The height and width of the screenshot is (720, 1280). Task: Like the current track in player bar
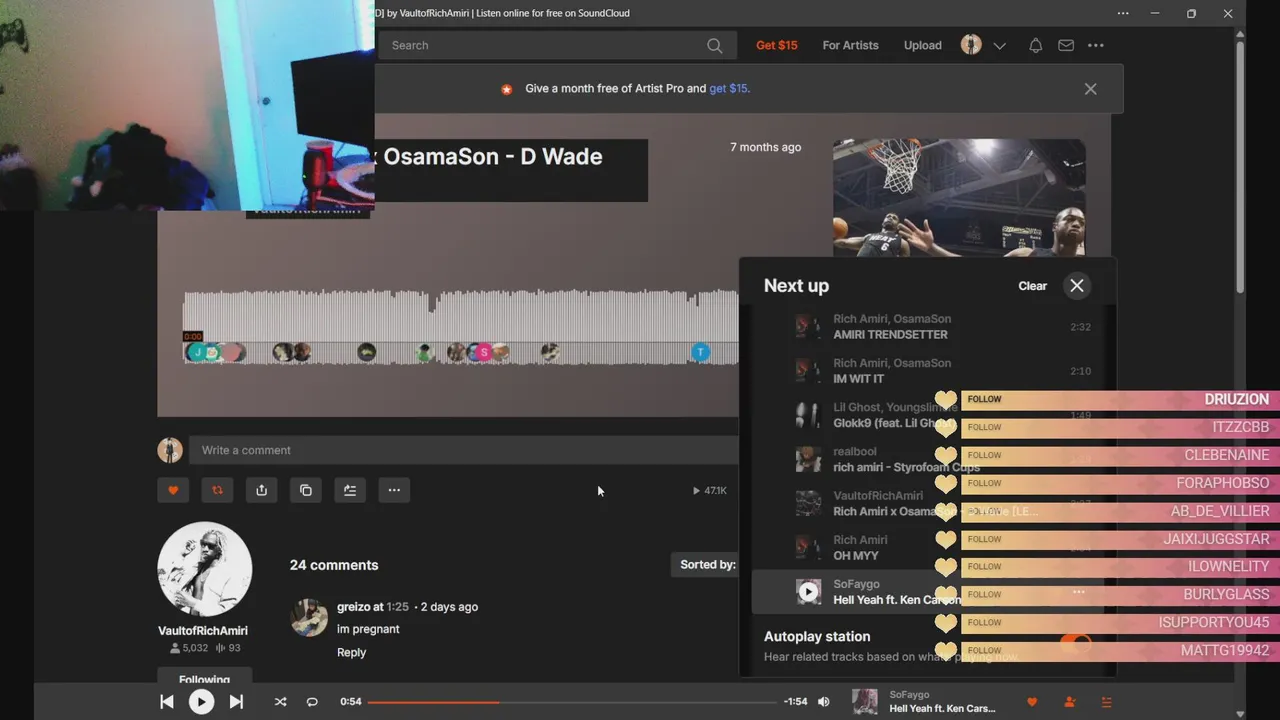1032,702
